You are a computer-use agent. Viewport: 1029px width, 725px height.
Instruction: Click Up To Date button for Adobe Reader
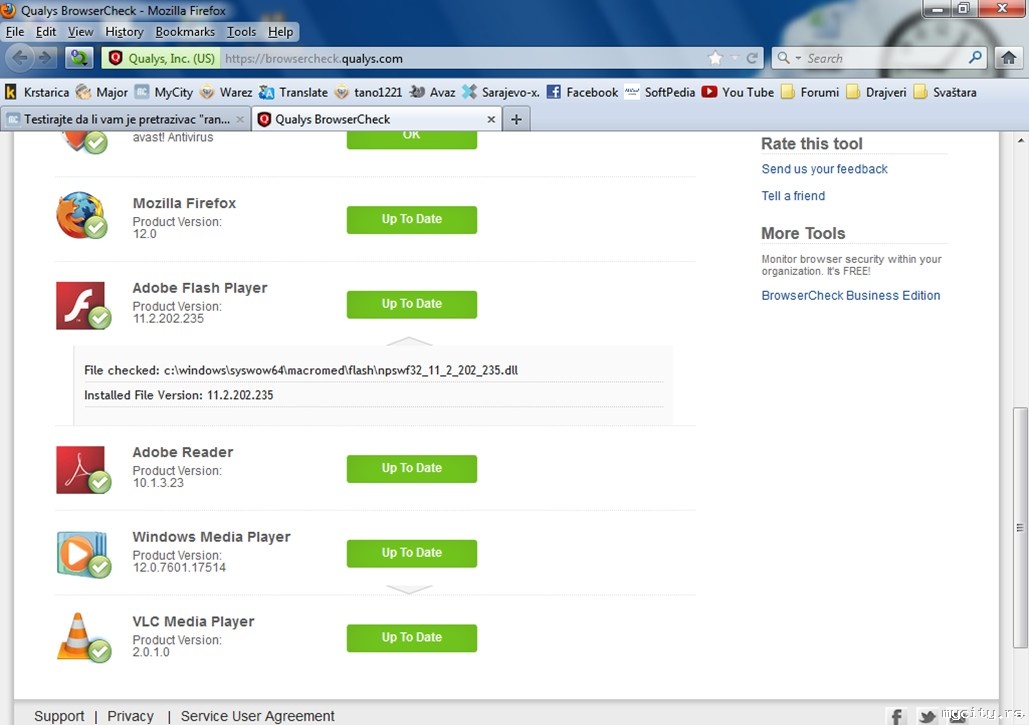click(411, 468)
